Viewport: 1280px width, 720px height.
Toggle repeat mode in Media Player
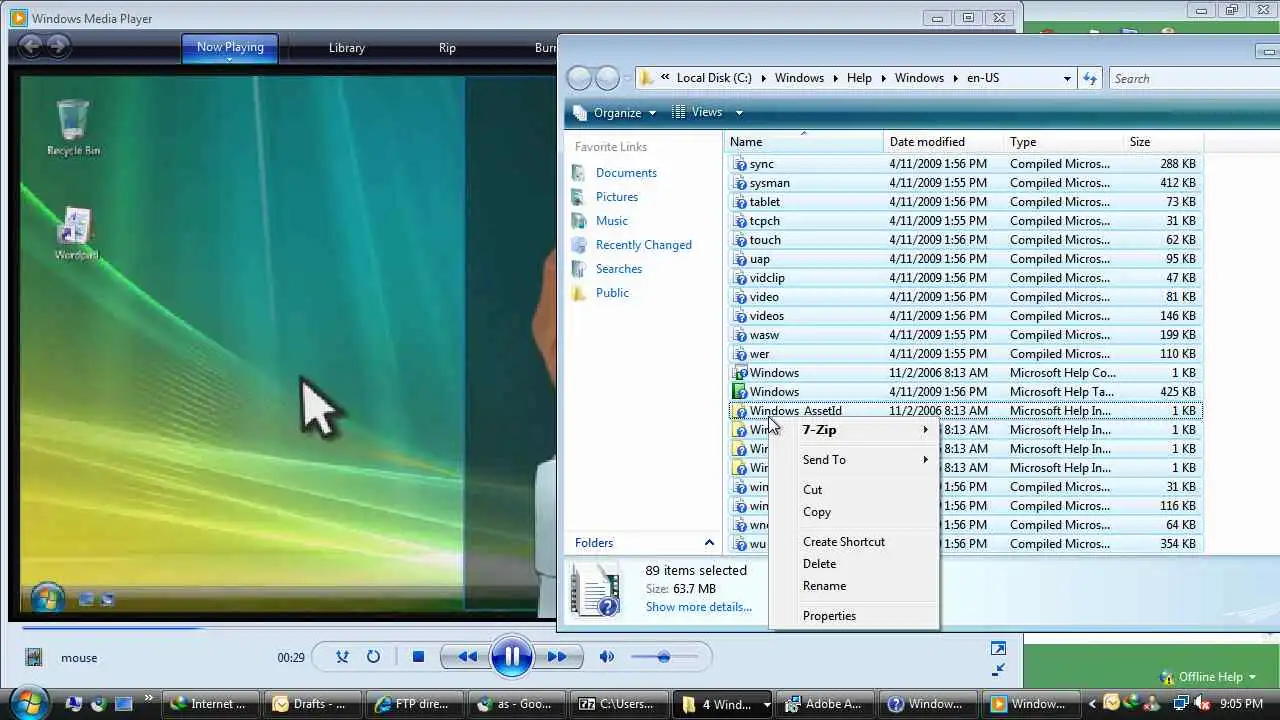373,657
